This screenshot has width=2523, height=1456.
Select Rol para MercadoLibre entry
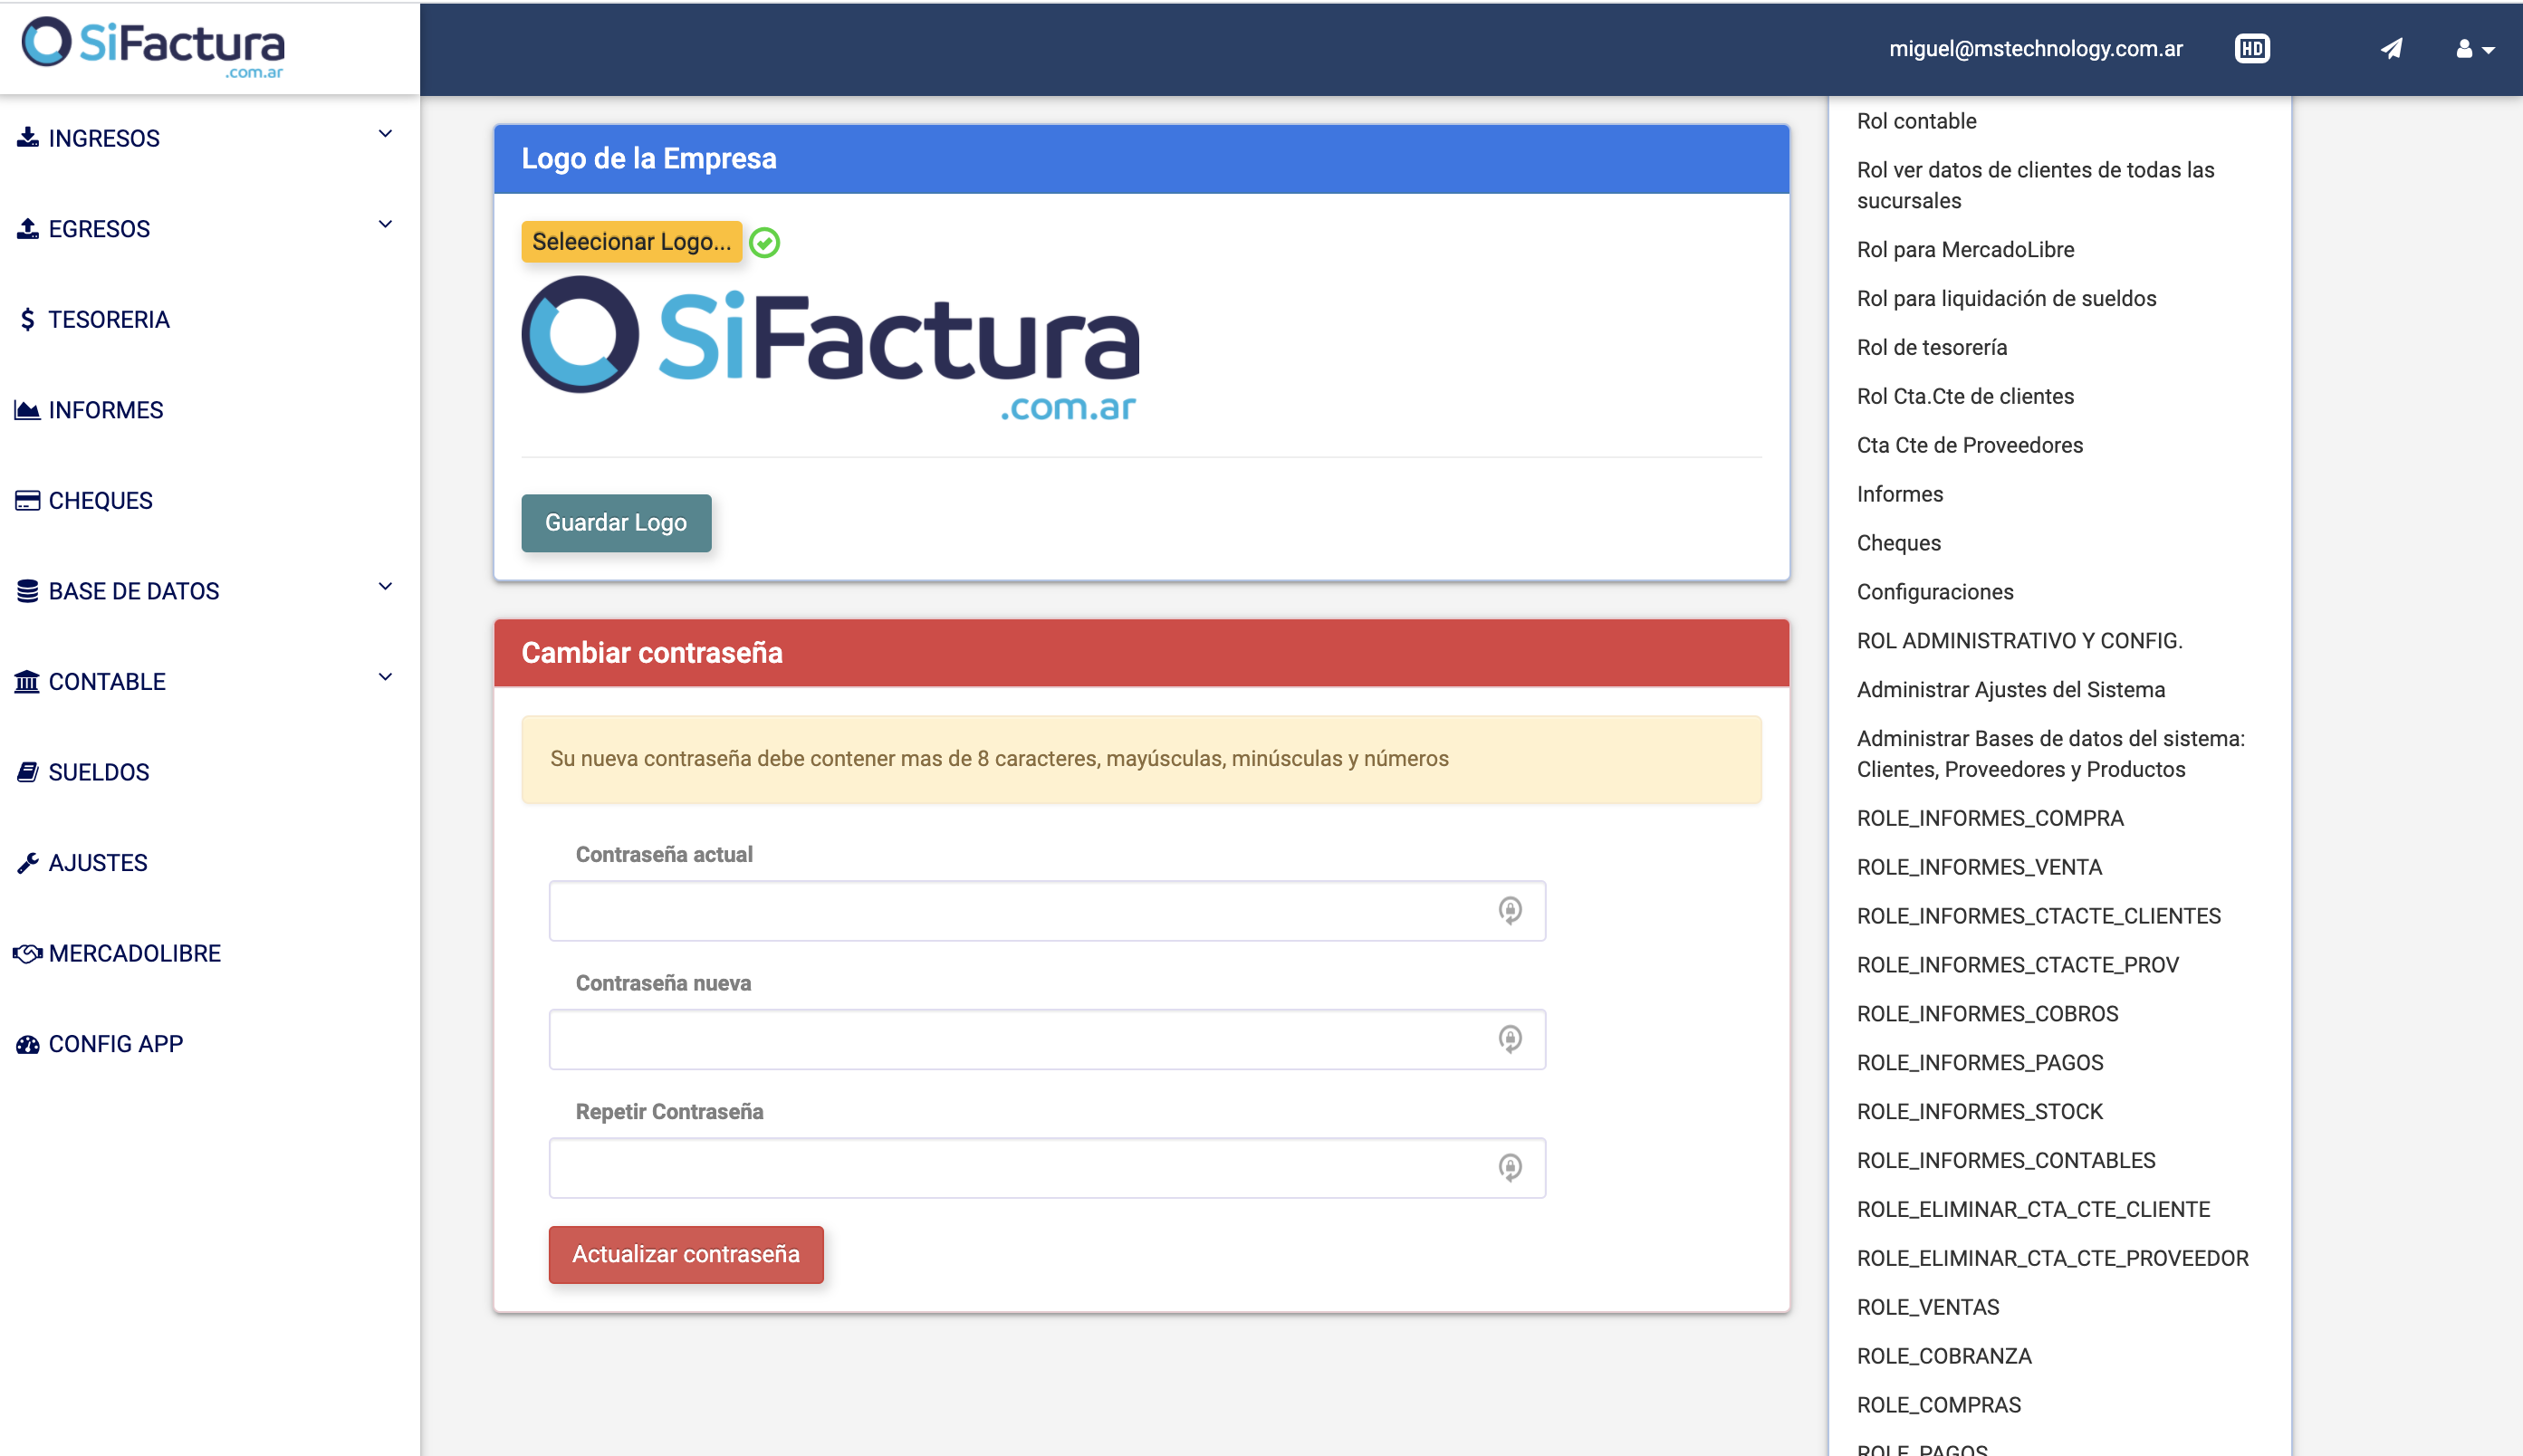point(1965,250)
